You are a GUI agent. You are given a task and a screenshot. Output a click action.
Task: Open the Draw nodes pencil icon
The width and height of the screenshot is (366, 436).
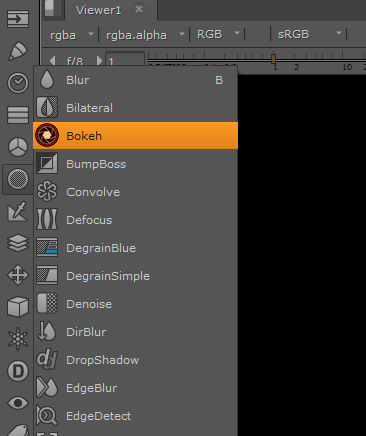pos(18,51)
